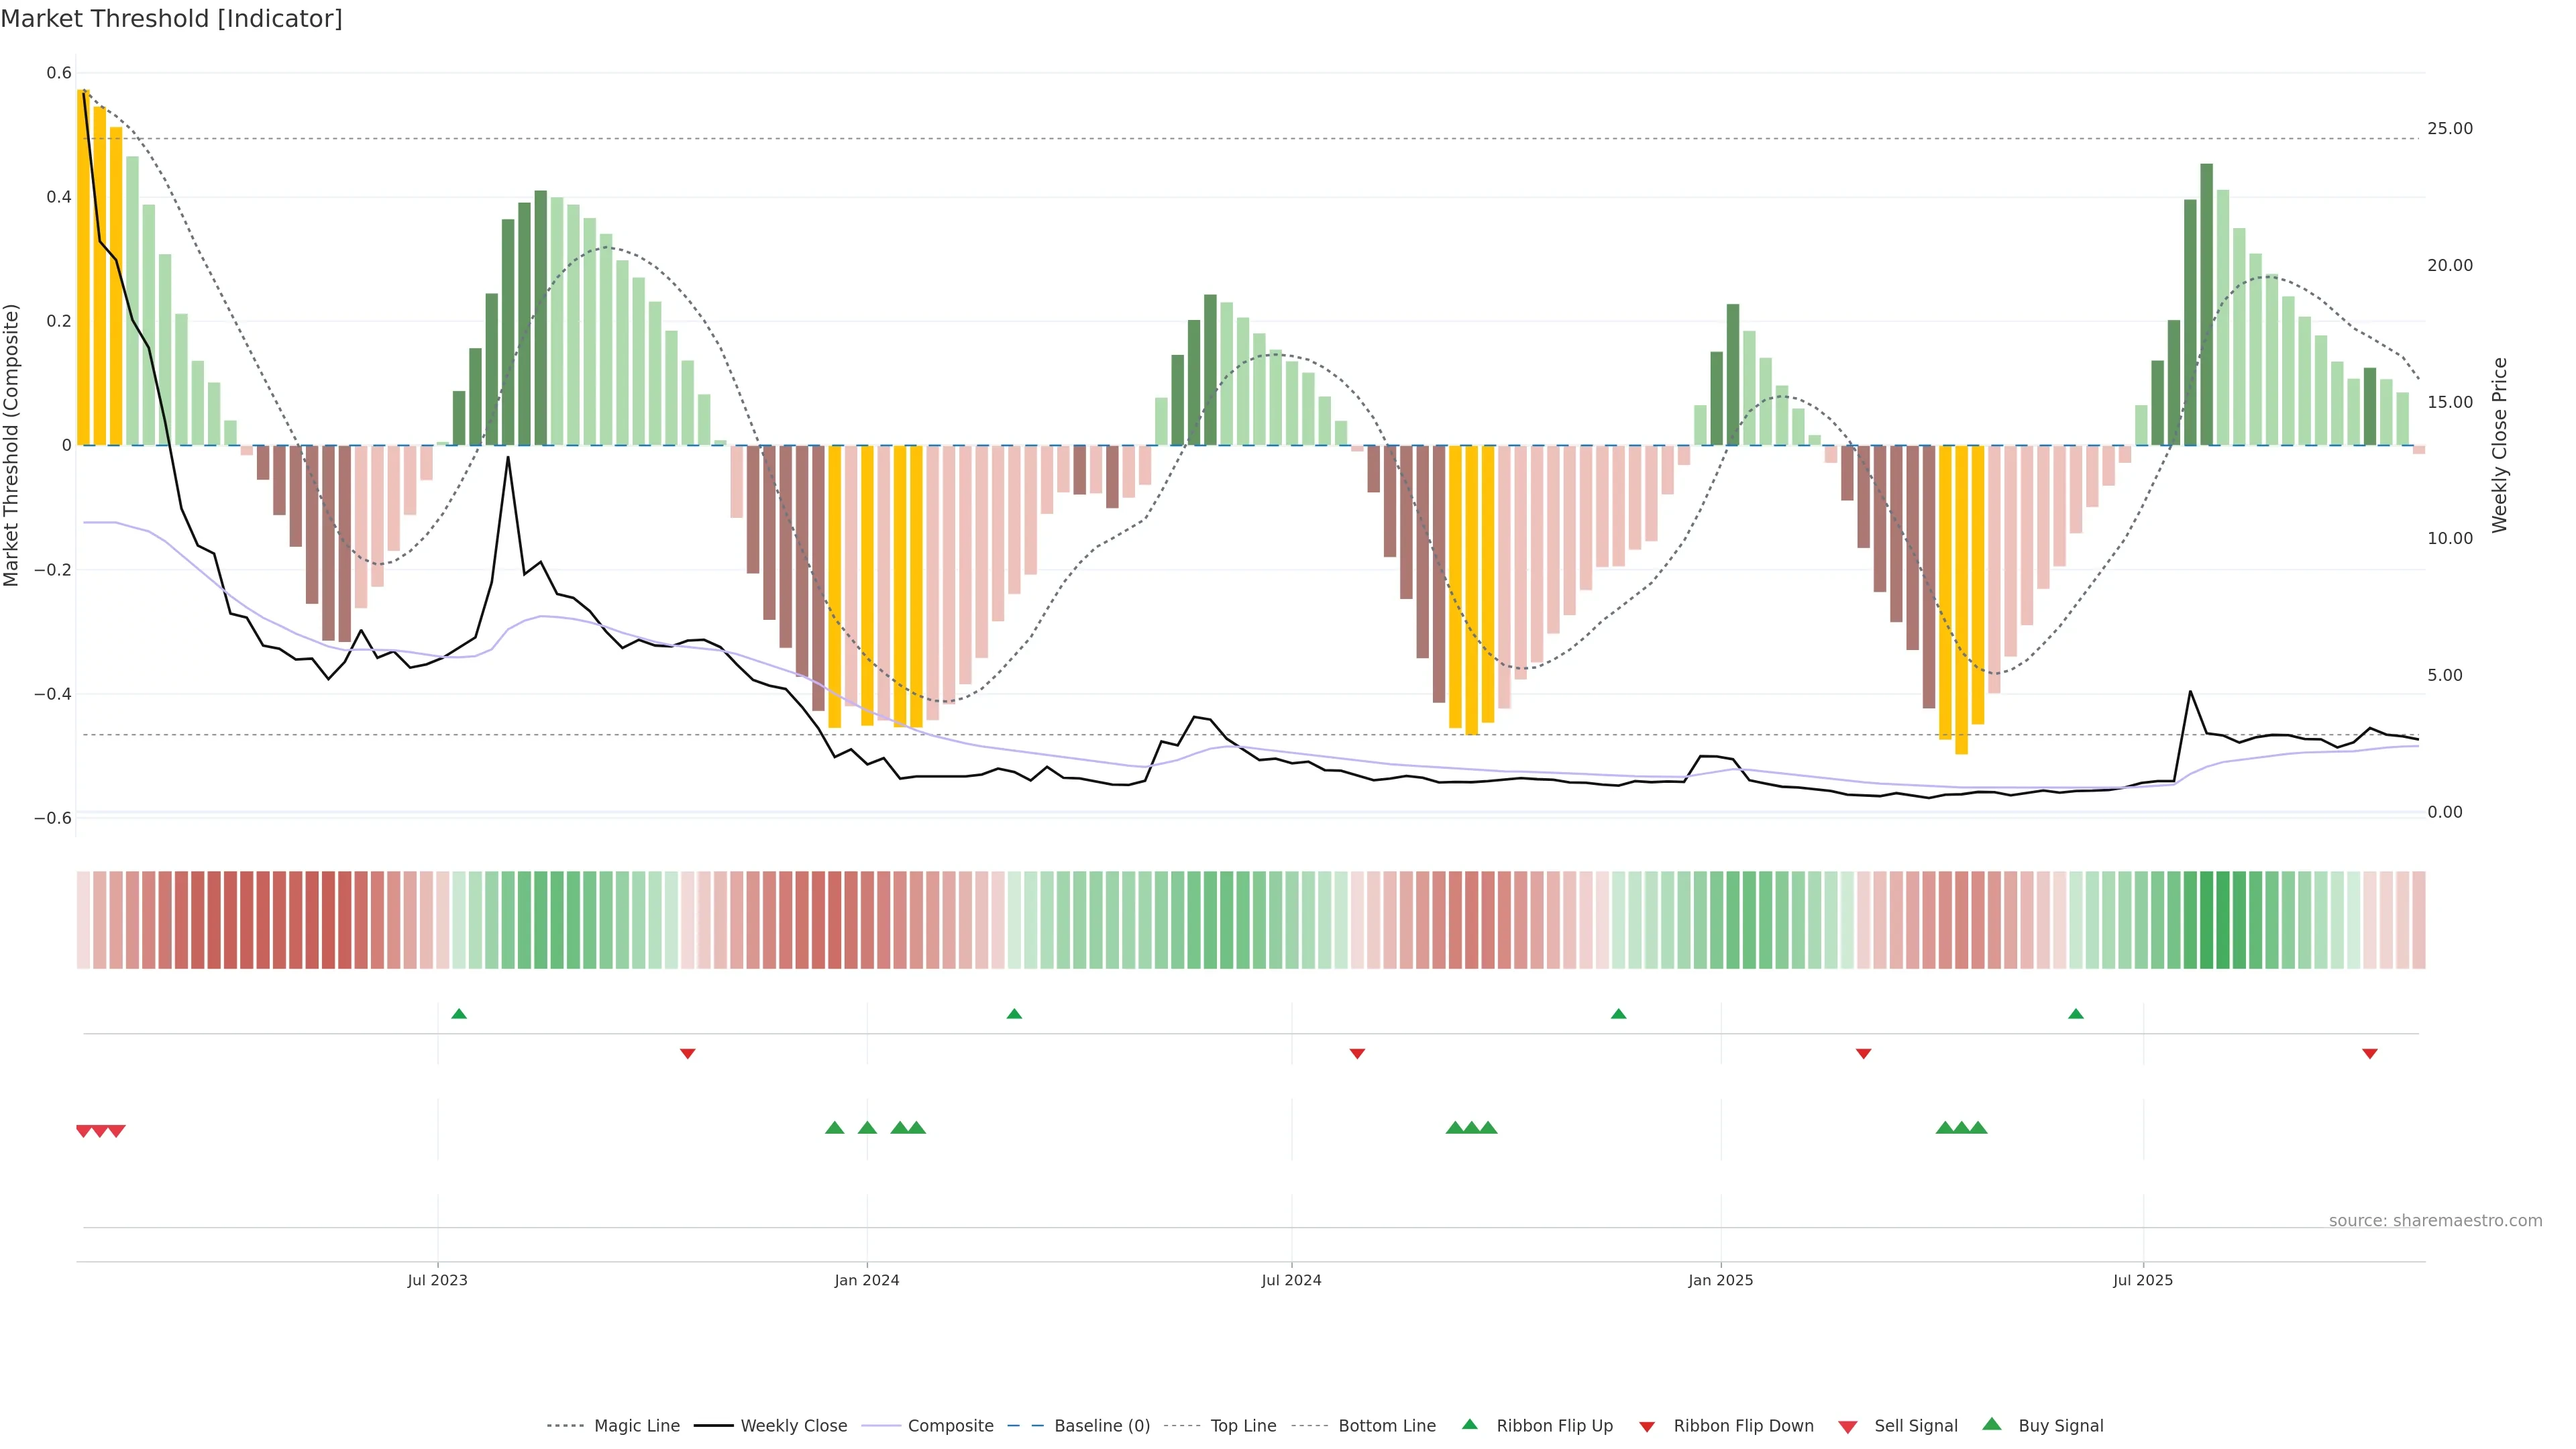The width and height of the screenshot is (2576, 1449).
Task: Toggle the Magic Line legend entry
Action: [x=636, y=1425]
